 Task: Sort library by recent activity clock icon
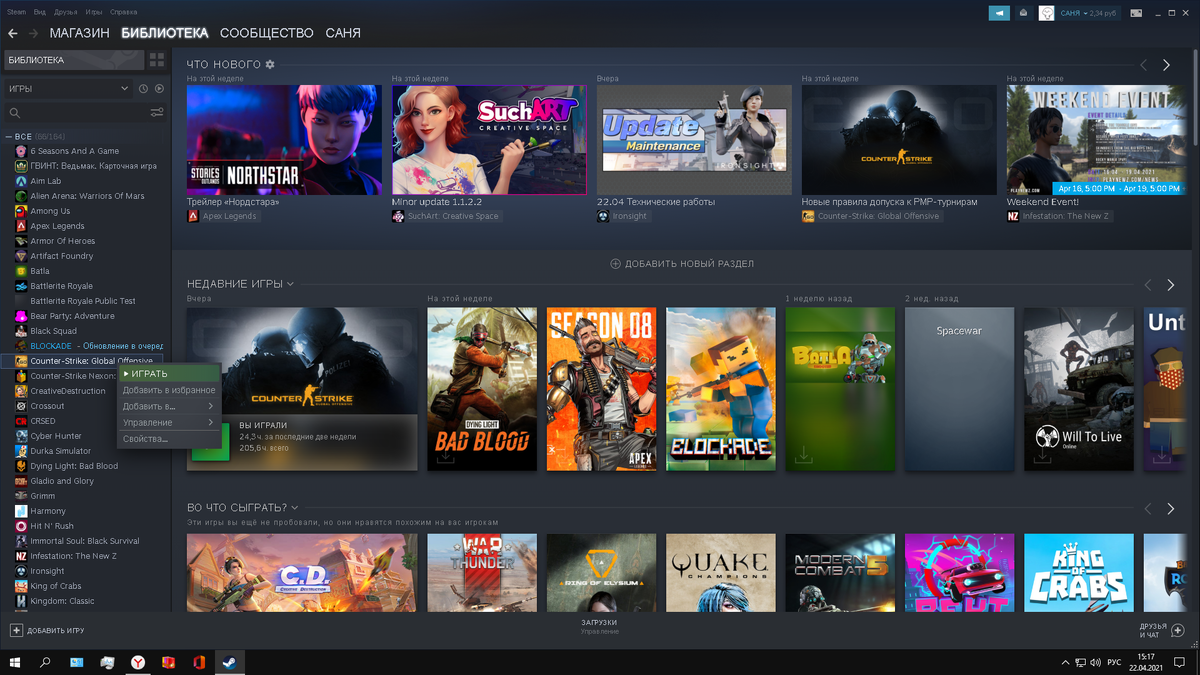coord(144,89)
